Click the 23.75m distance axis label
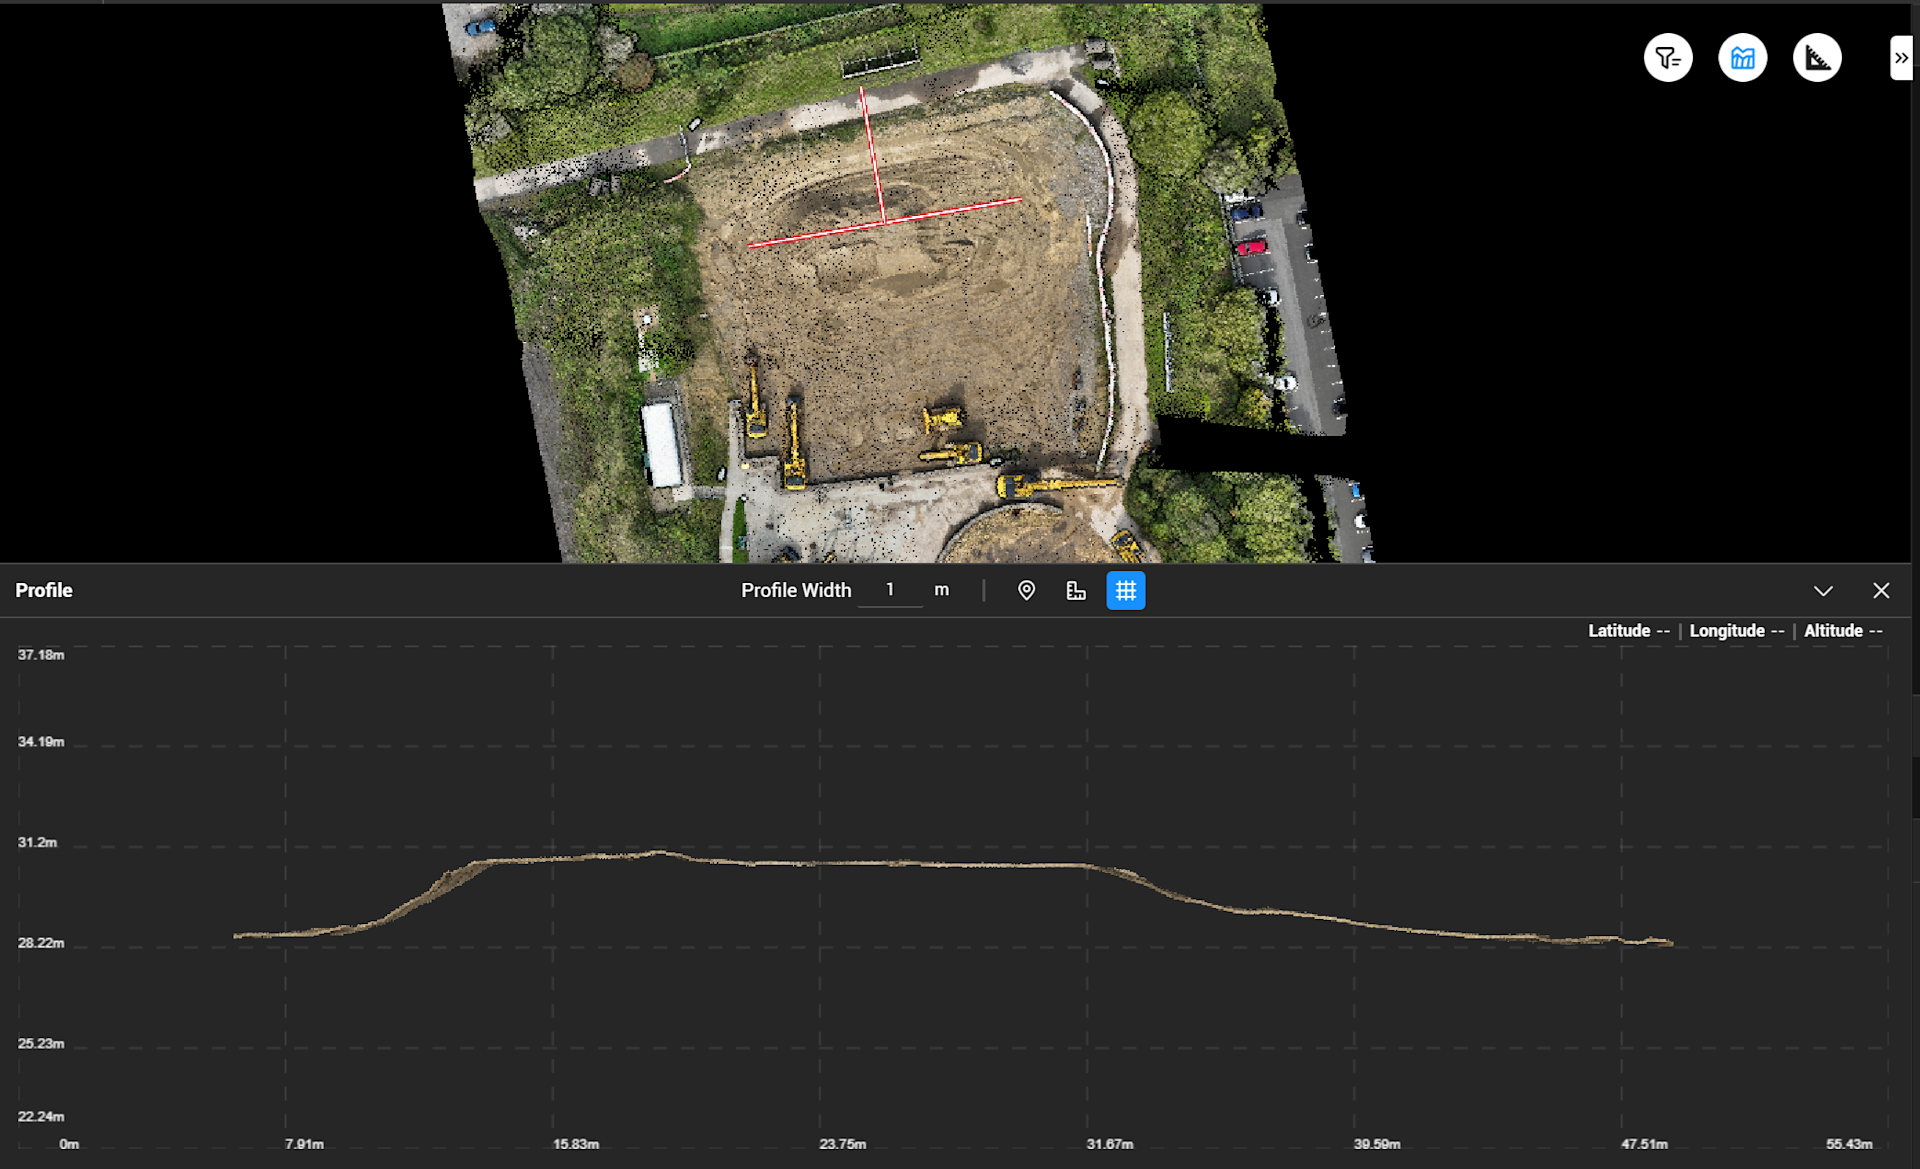This screenshot has width=1920, height=1169. click(x=842, y=1144)
